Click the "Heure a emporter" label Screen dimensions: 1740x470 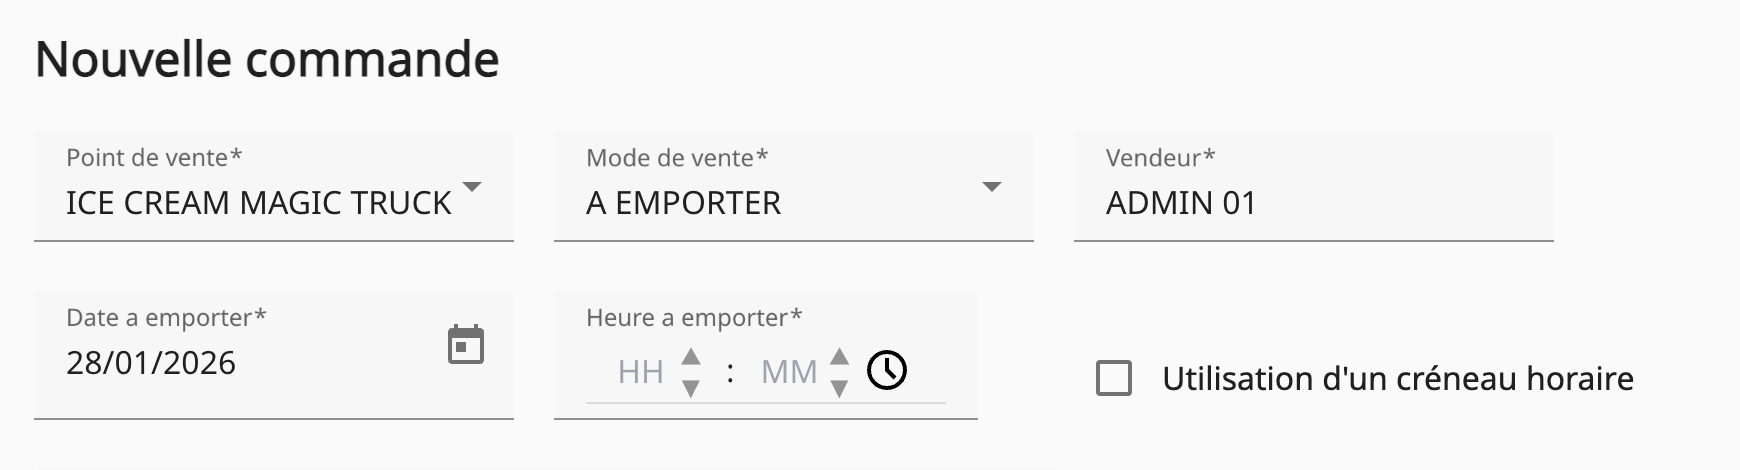click(x=694, y=318)
